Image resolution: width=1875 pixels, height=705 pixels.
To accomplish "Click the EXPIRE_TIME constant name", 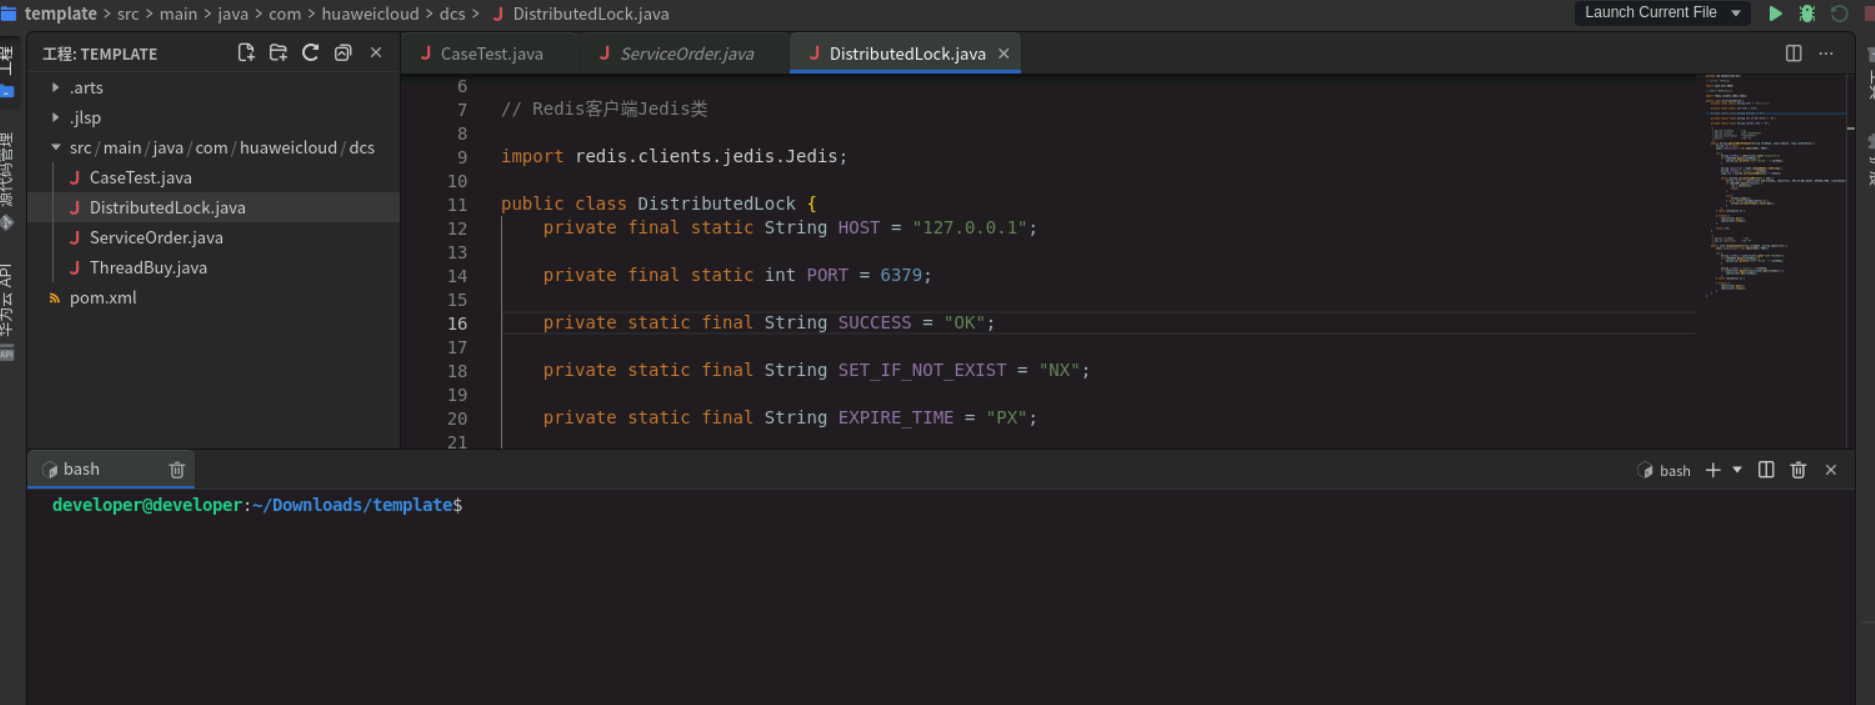I will [895, 418].
